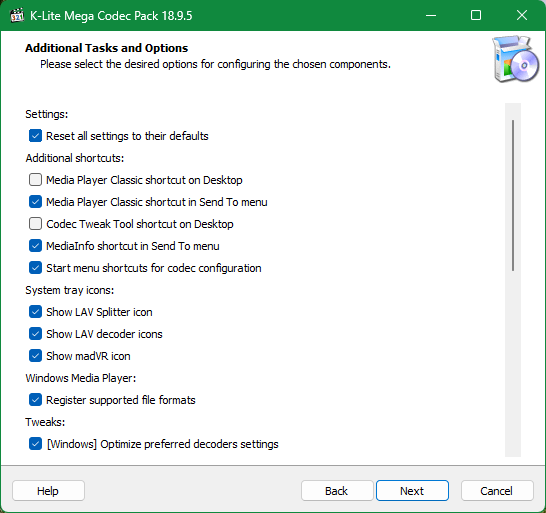Turn off Show madVR icon
Screen dimensions: 546x513
pos(35,356)
